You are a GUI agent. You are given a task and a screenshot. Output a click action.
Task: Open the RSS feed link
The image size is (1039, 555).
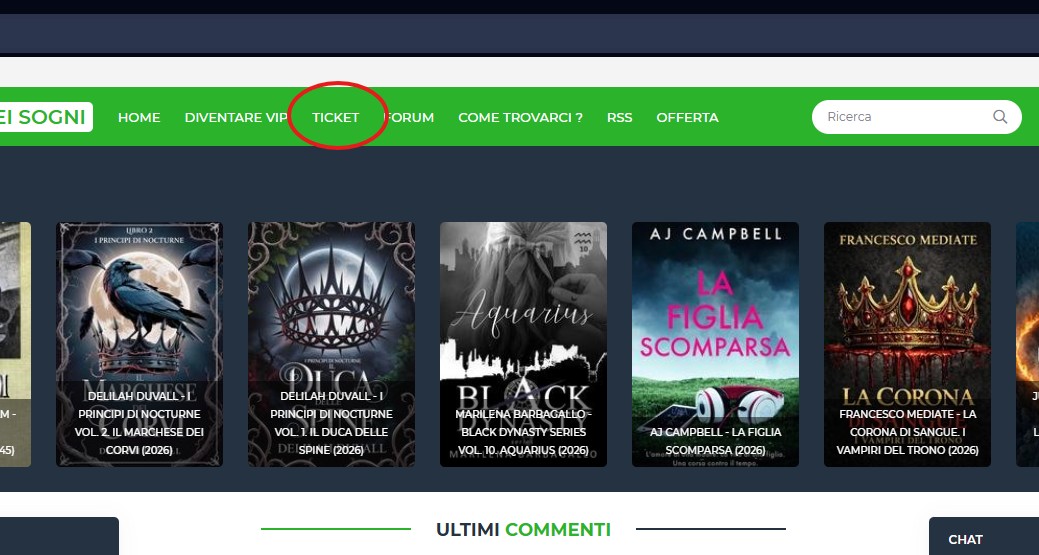click(620, 117)
